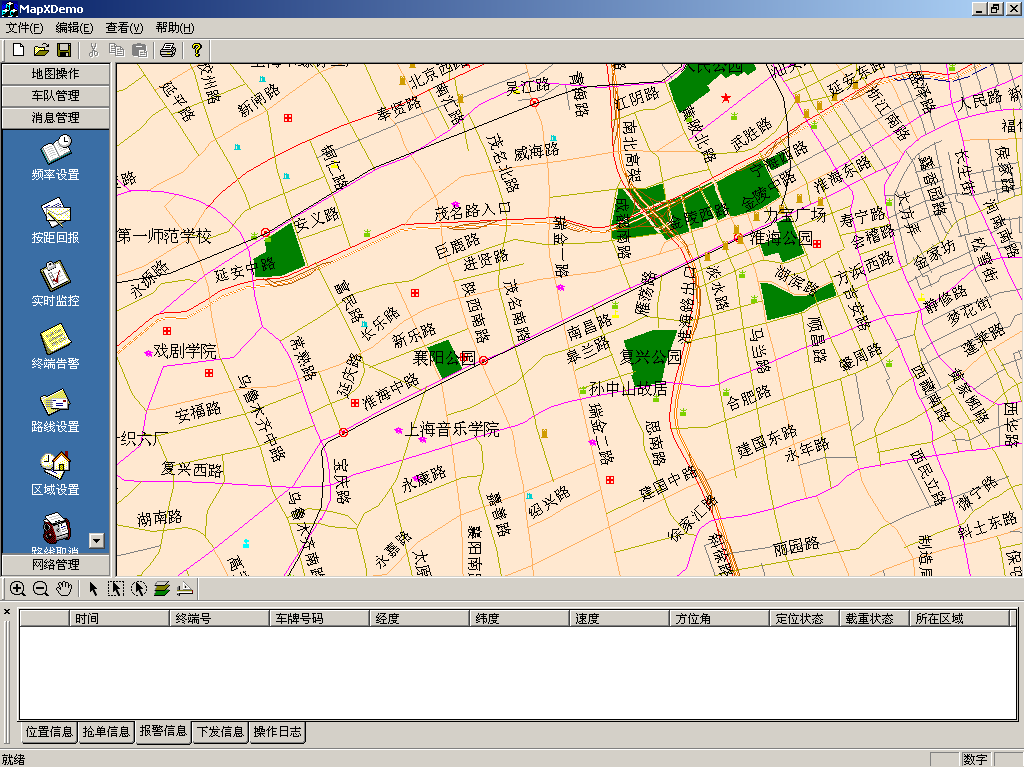Viewport: 1024px width, 768px height.
Task: Select the distance ruler measure tool
Action: click(x=185, y=589)
